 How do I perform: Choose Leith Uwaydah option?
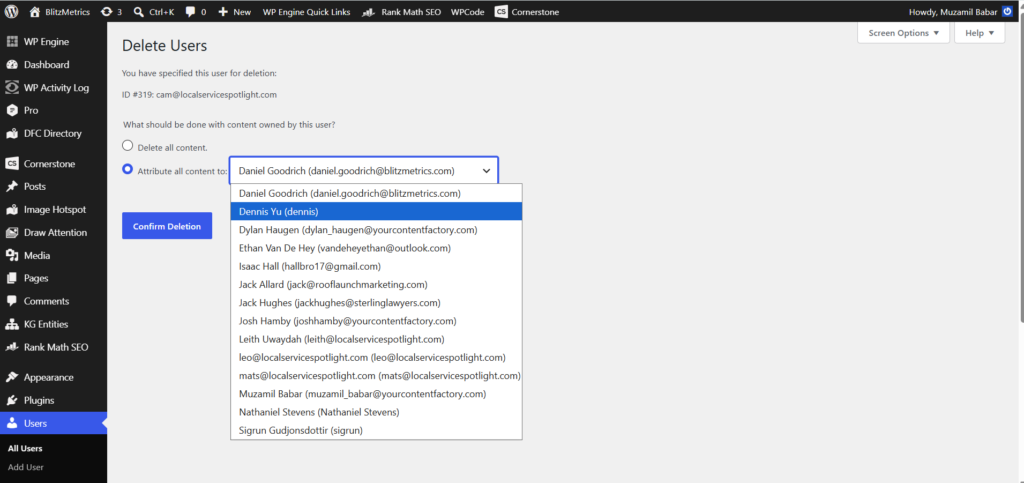(376, 339)
